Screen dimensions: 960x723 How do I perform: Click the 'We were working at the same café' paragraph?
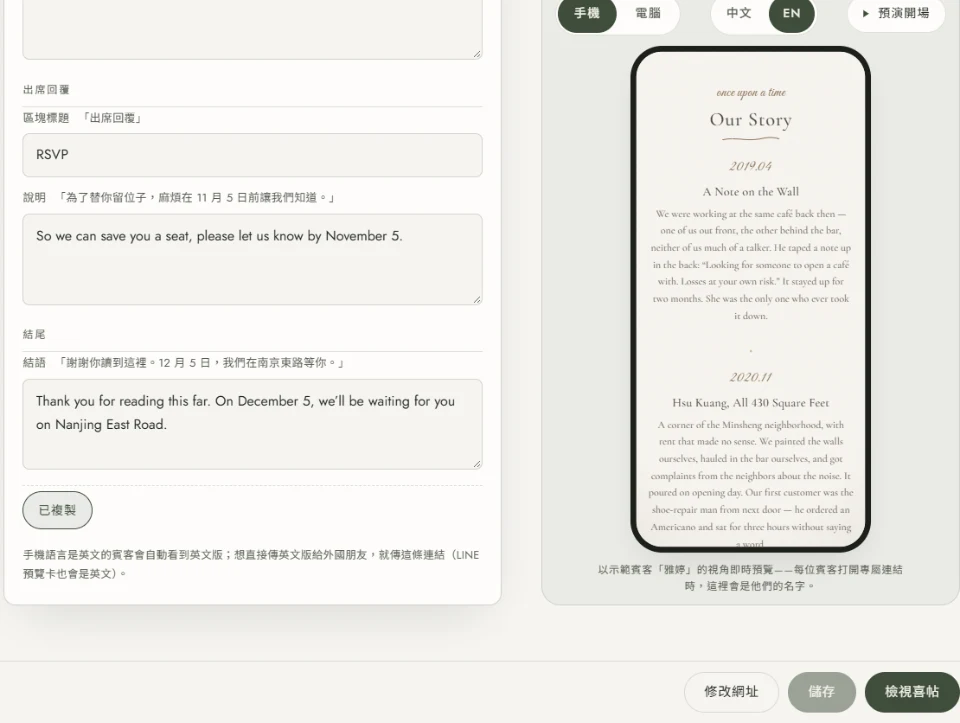[x=751, y=264]
